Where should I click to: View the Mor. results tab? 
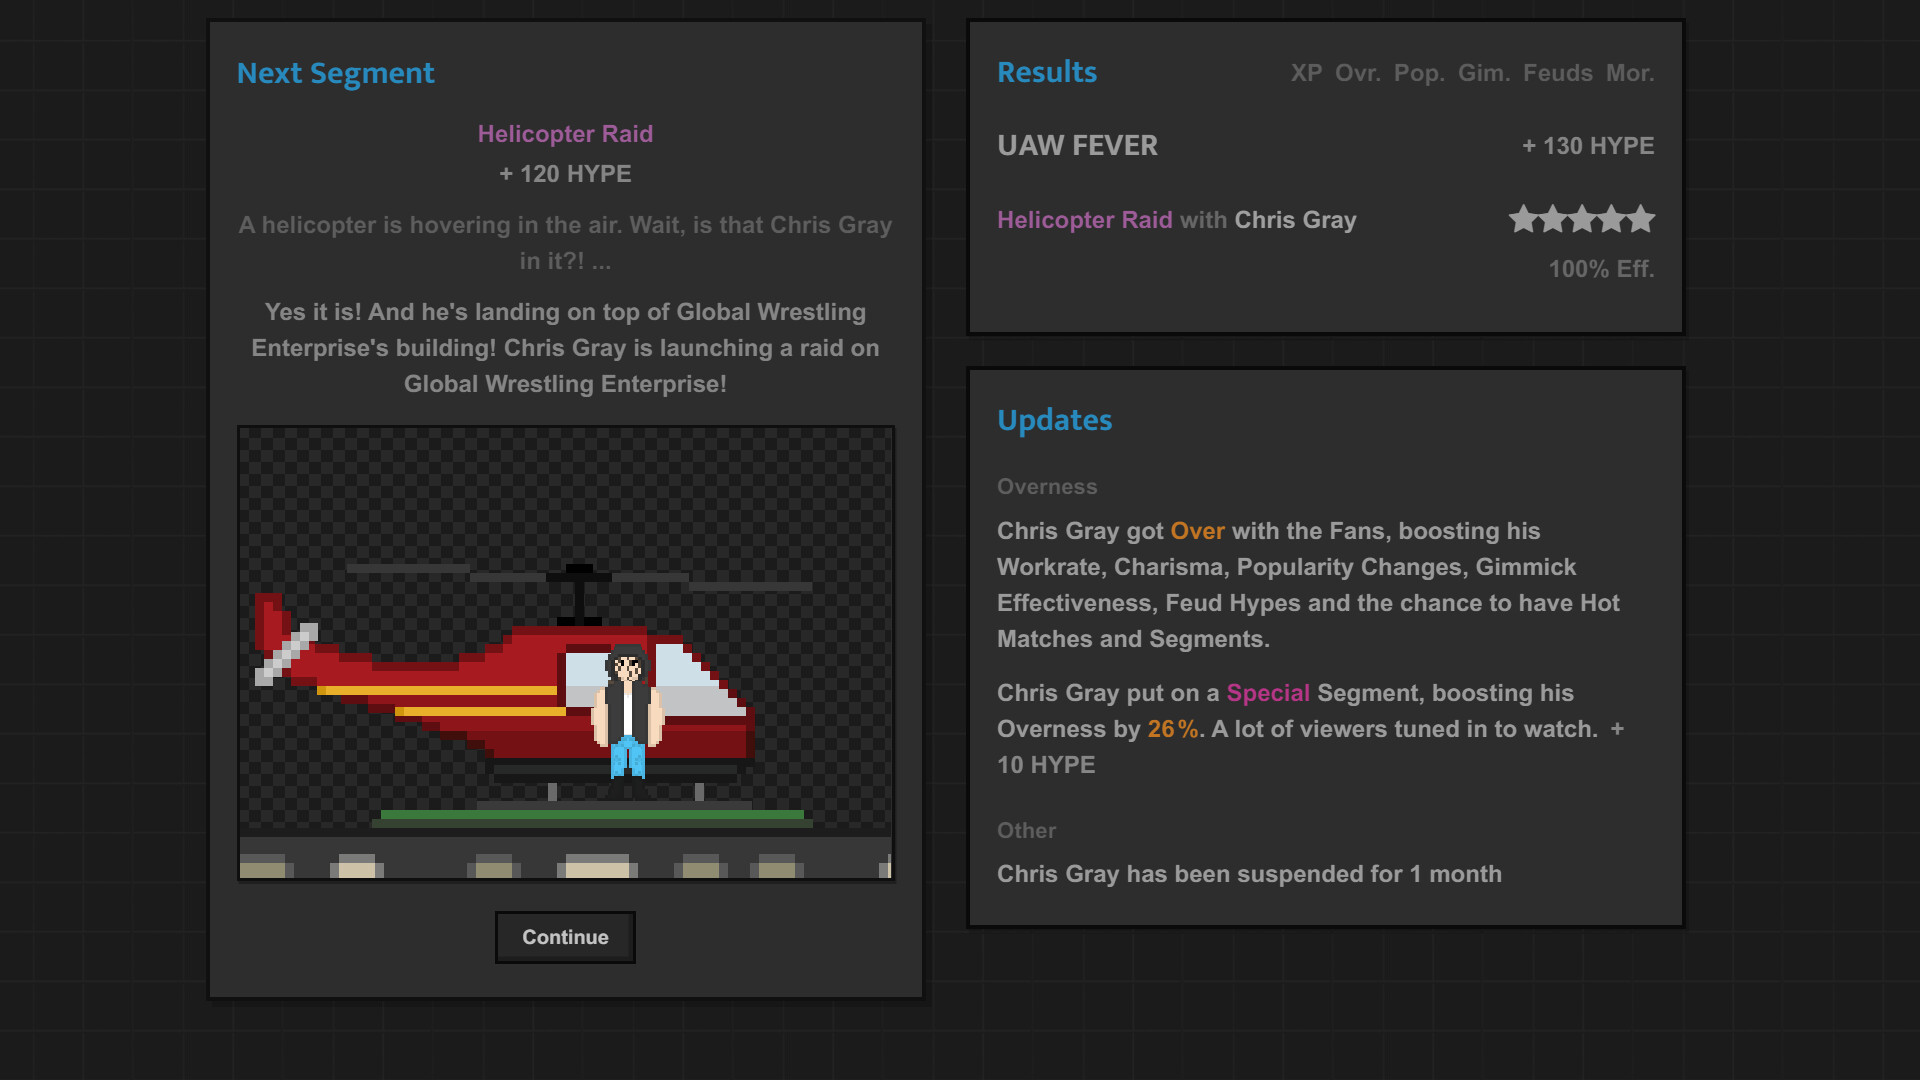point(1629,73)
